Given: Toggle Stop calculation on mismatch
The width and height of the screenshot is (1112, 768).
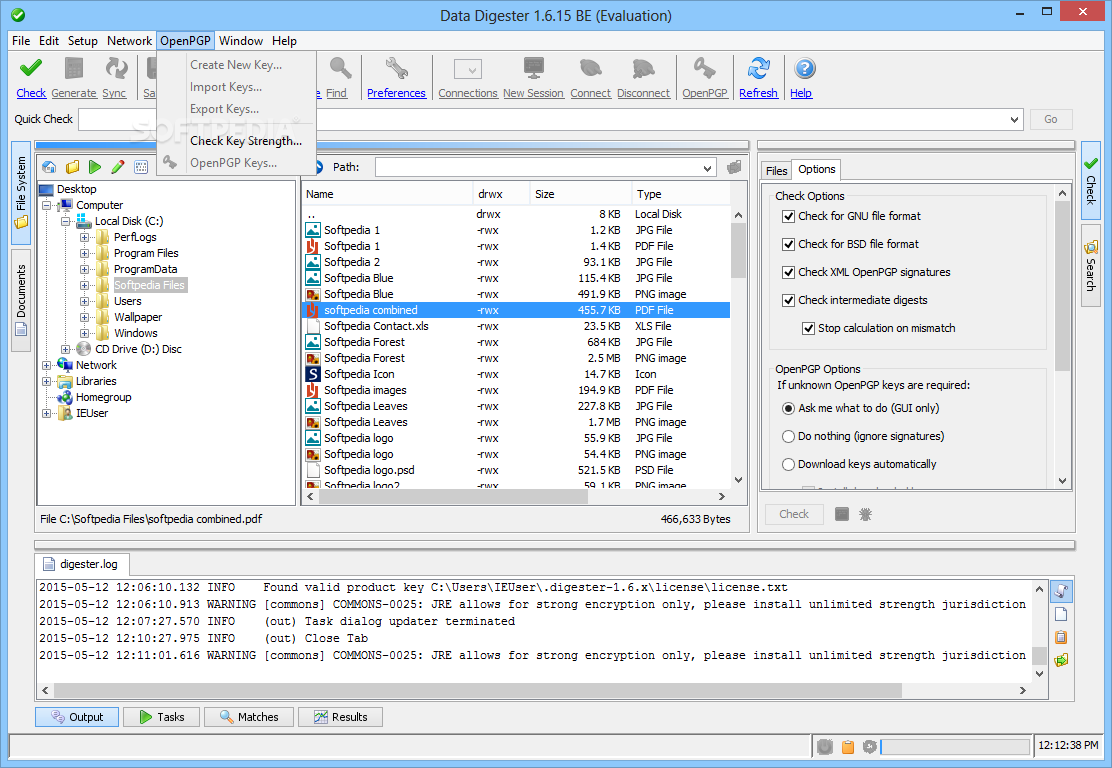Looking at the screenshot, I should coord(808,328).
